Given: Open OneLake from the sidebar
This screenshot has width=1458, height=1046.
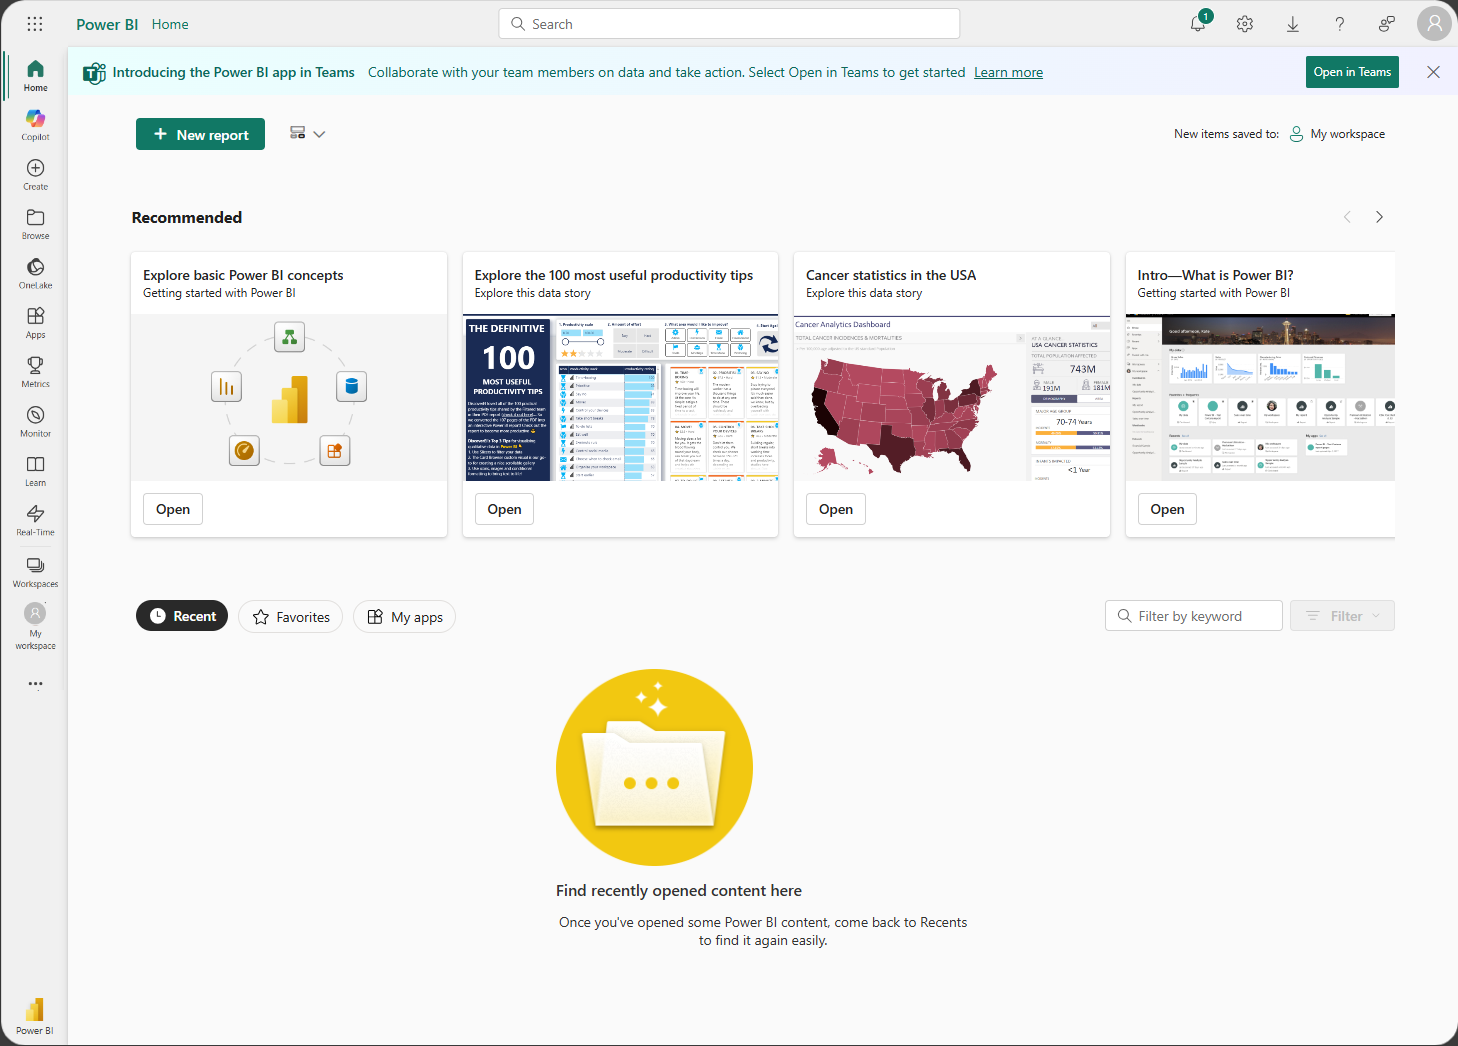Looking at the screenshot, I should point(35,273).
